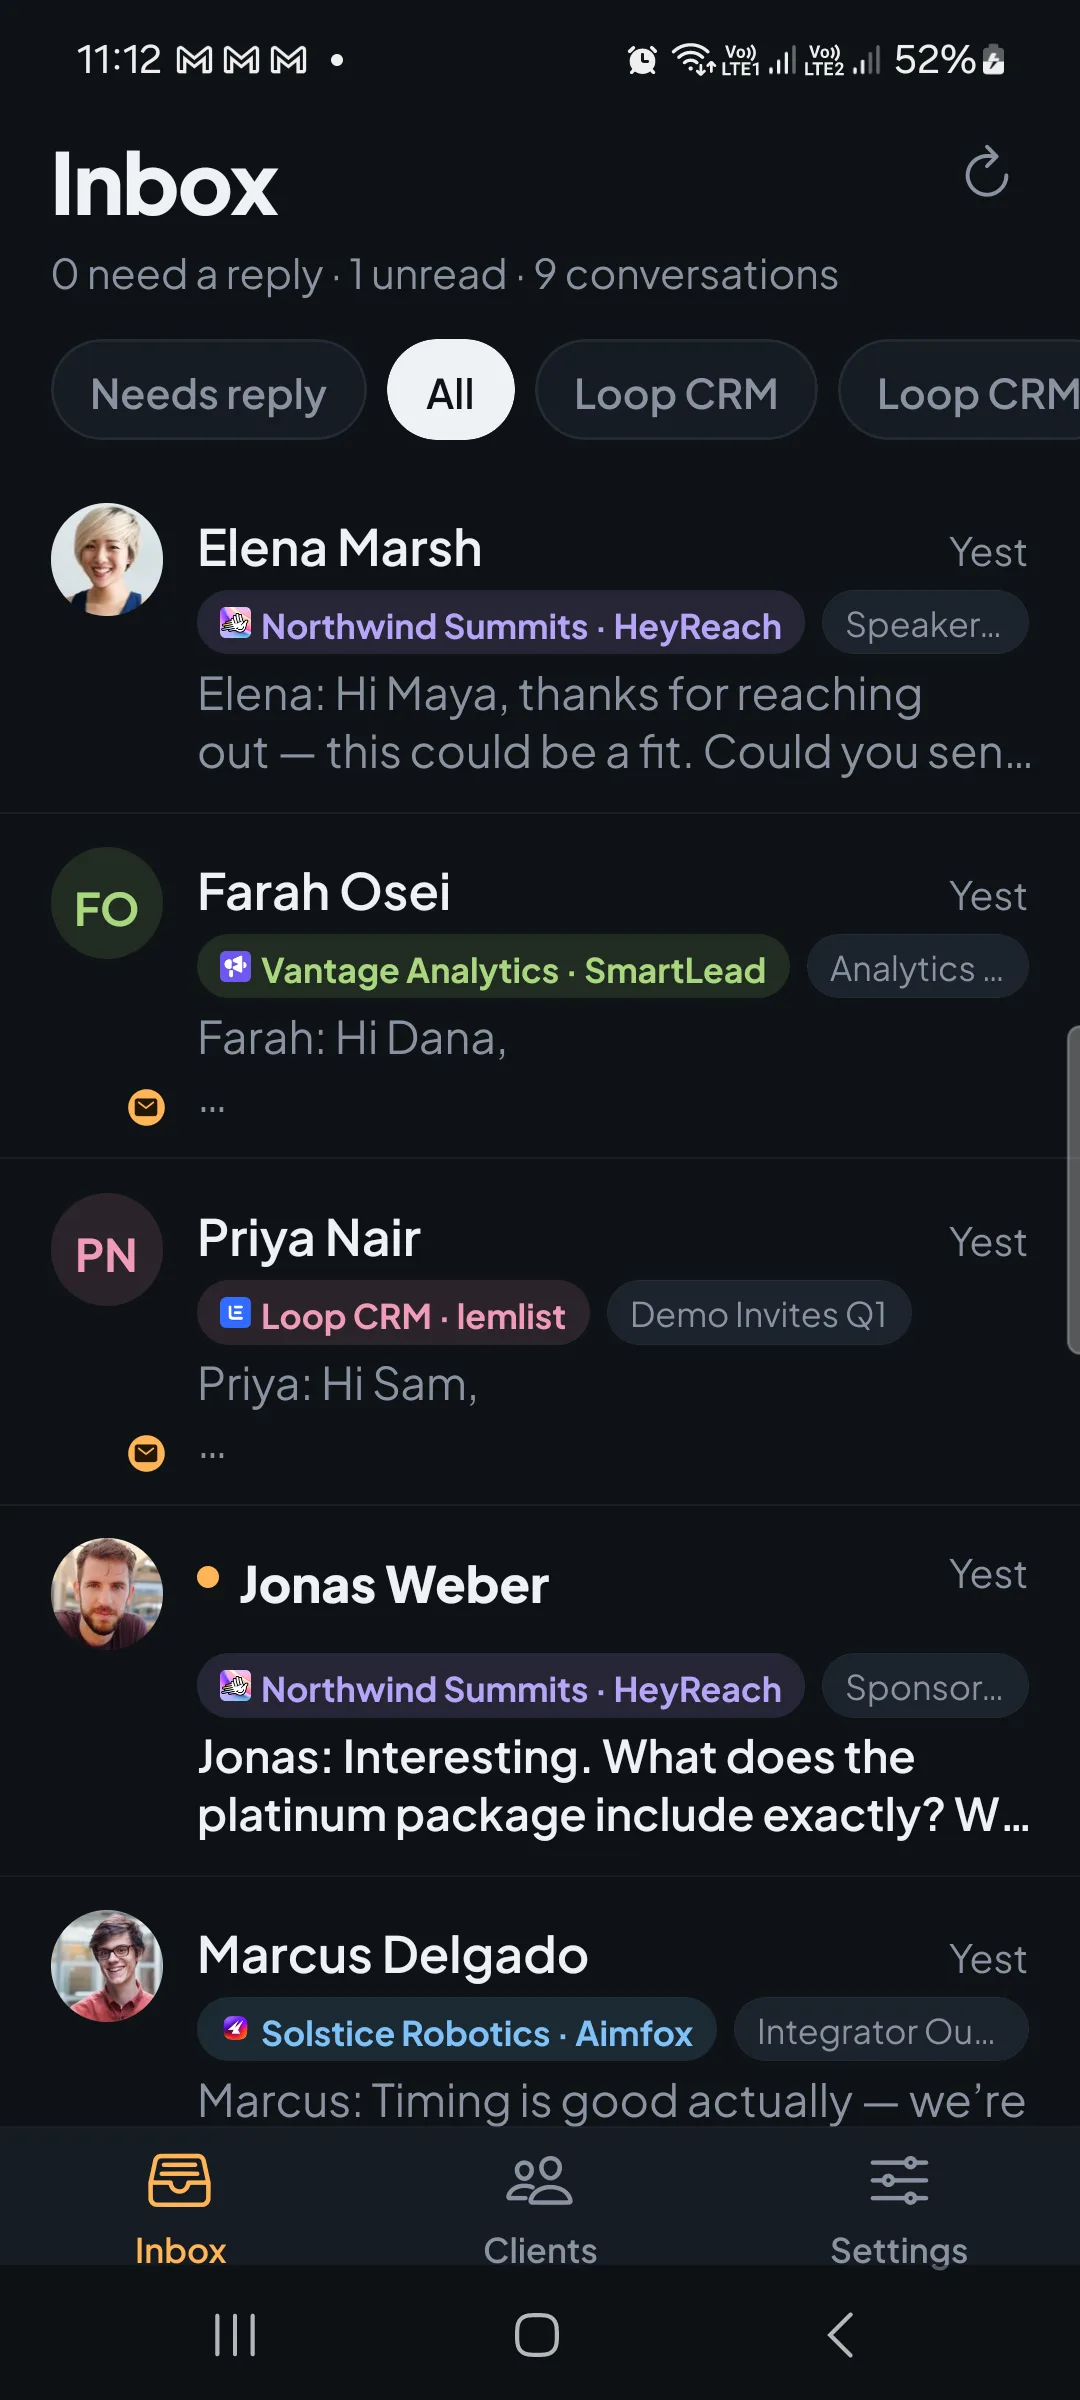Tap the Inbox tray icon
This screenshot has height=2400, width=1080.
pos(180,2180)
